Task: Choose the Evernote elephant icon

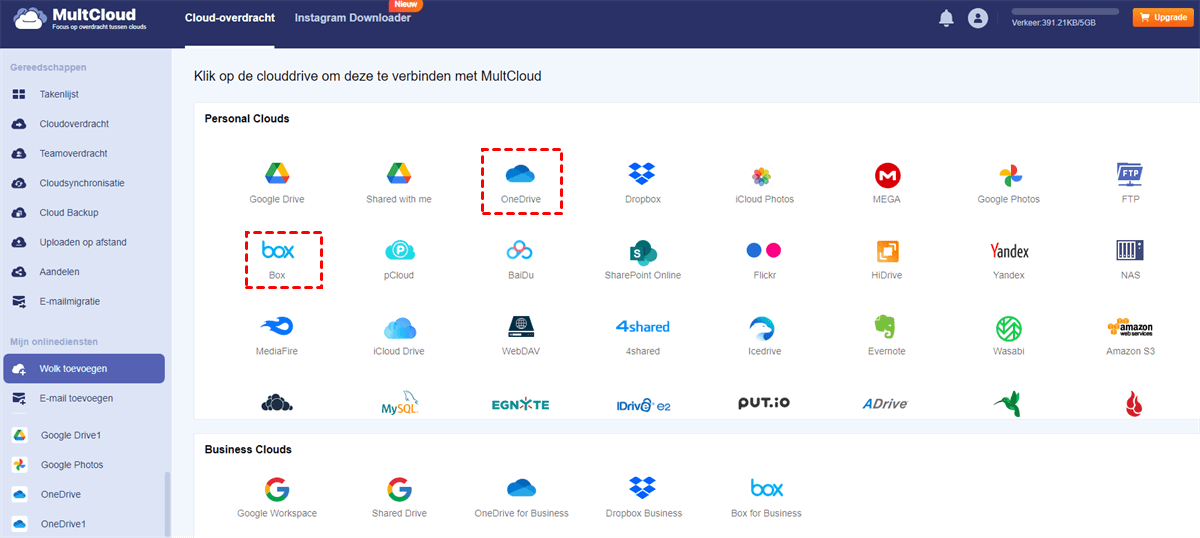Action: [x=886, y=327]
